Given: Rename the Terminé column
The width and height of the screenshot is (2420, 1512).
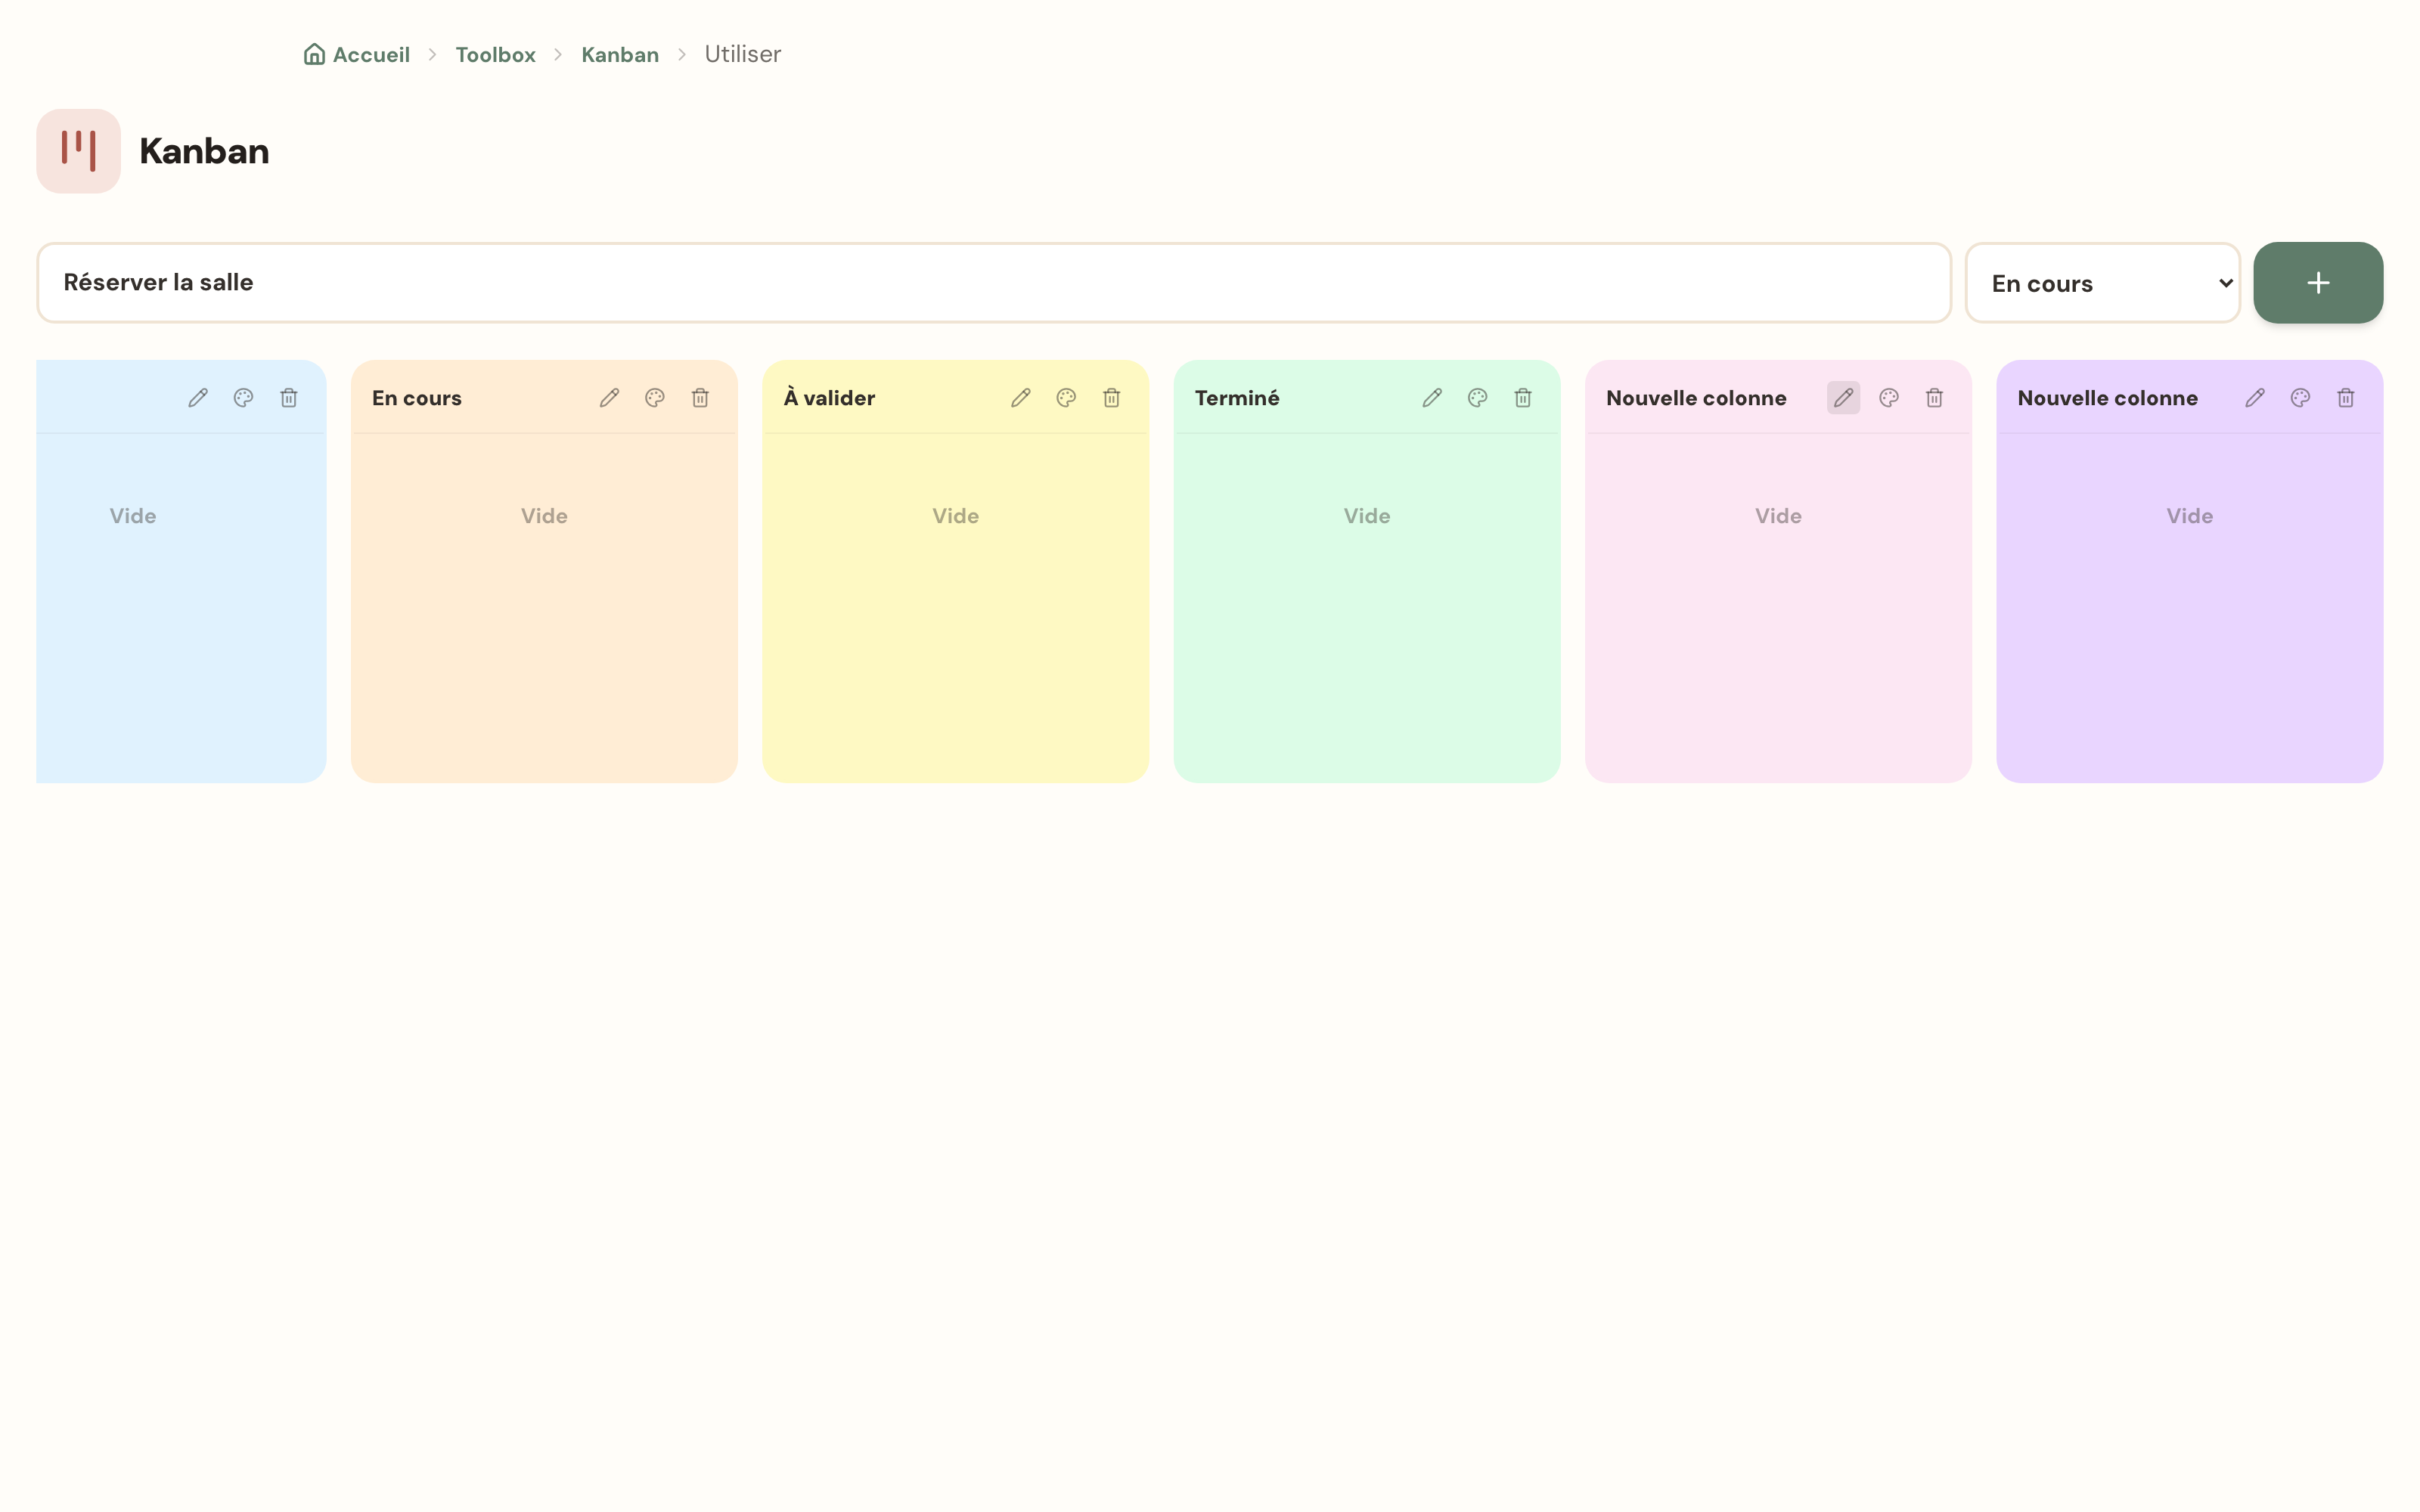Looking at the screenshot, I should (1432, 398).
